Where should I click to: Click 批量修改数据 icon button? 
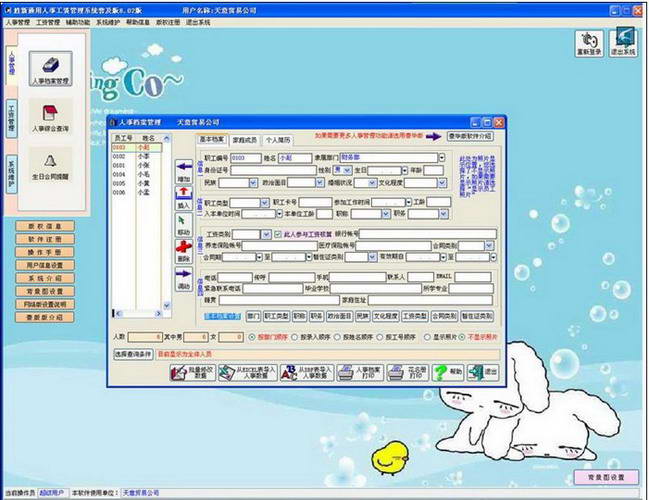click(192, 373)
